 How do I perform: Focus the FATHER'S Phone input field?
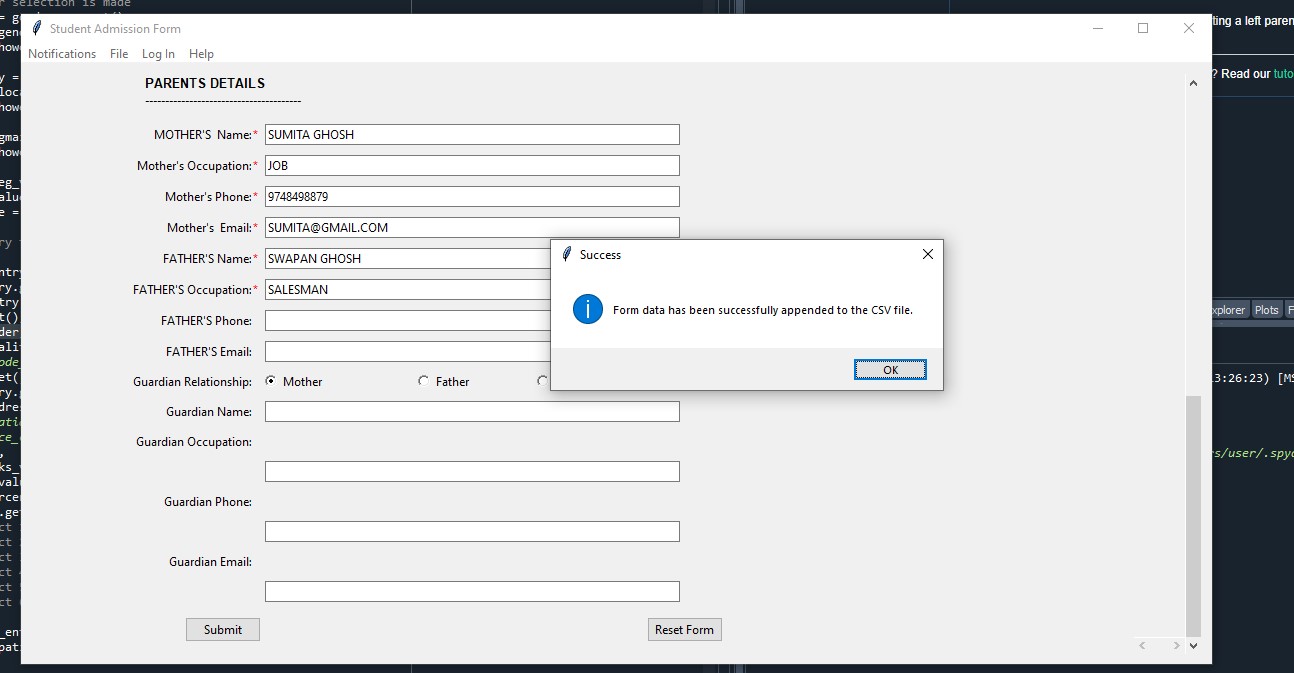click(407, 321)
